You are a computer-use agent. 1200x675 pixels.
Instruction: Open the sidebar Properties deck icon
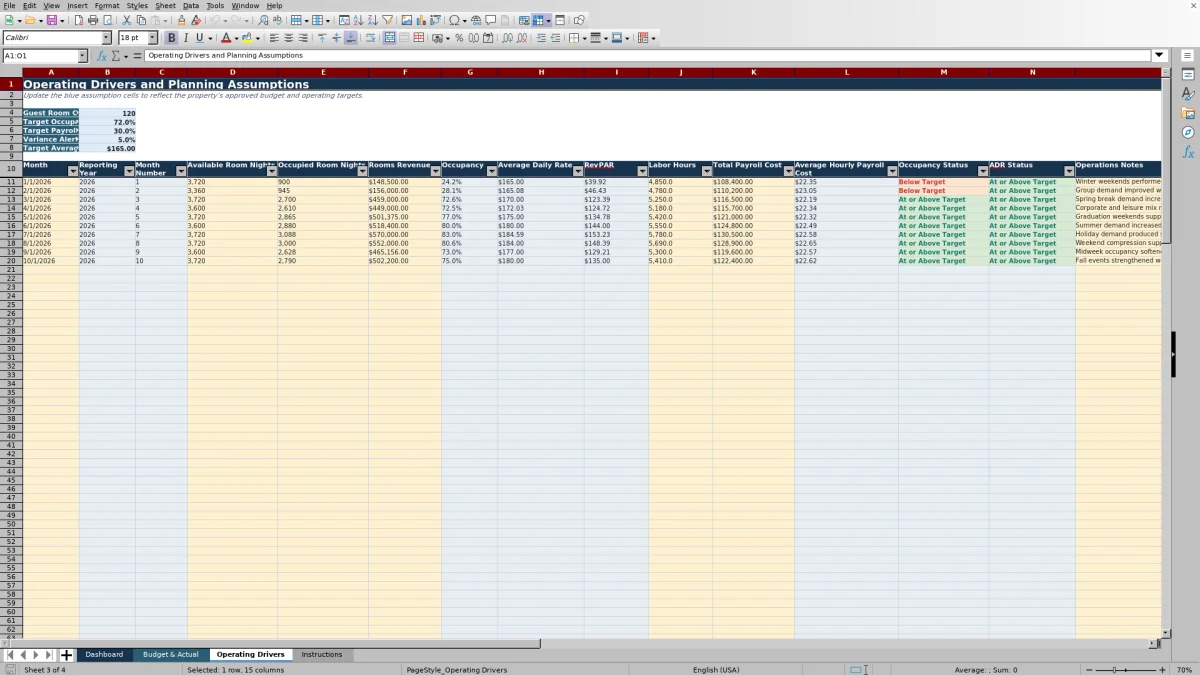coord(1188,75)
